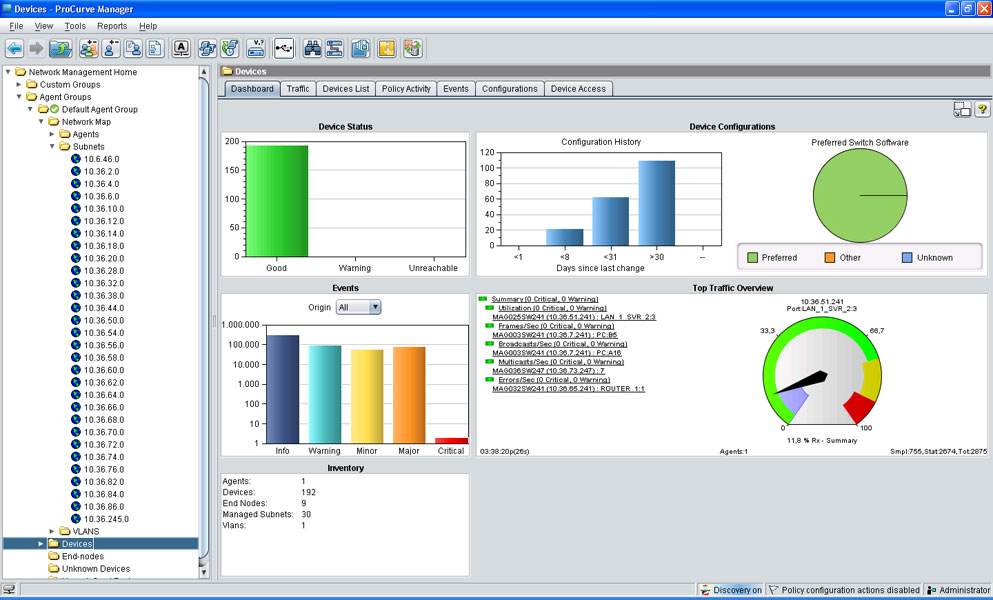Image resolution: width=993 pixels, height=600 pixels.
Task: Open the Policy Activity tab
Action: 406,89
